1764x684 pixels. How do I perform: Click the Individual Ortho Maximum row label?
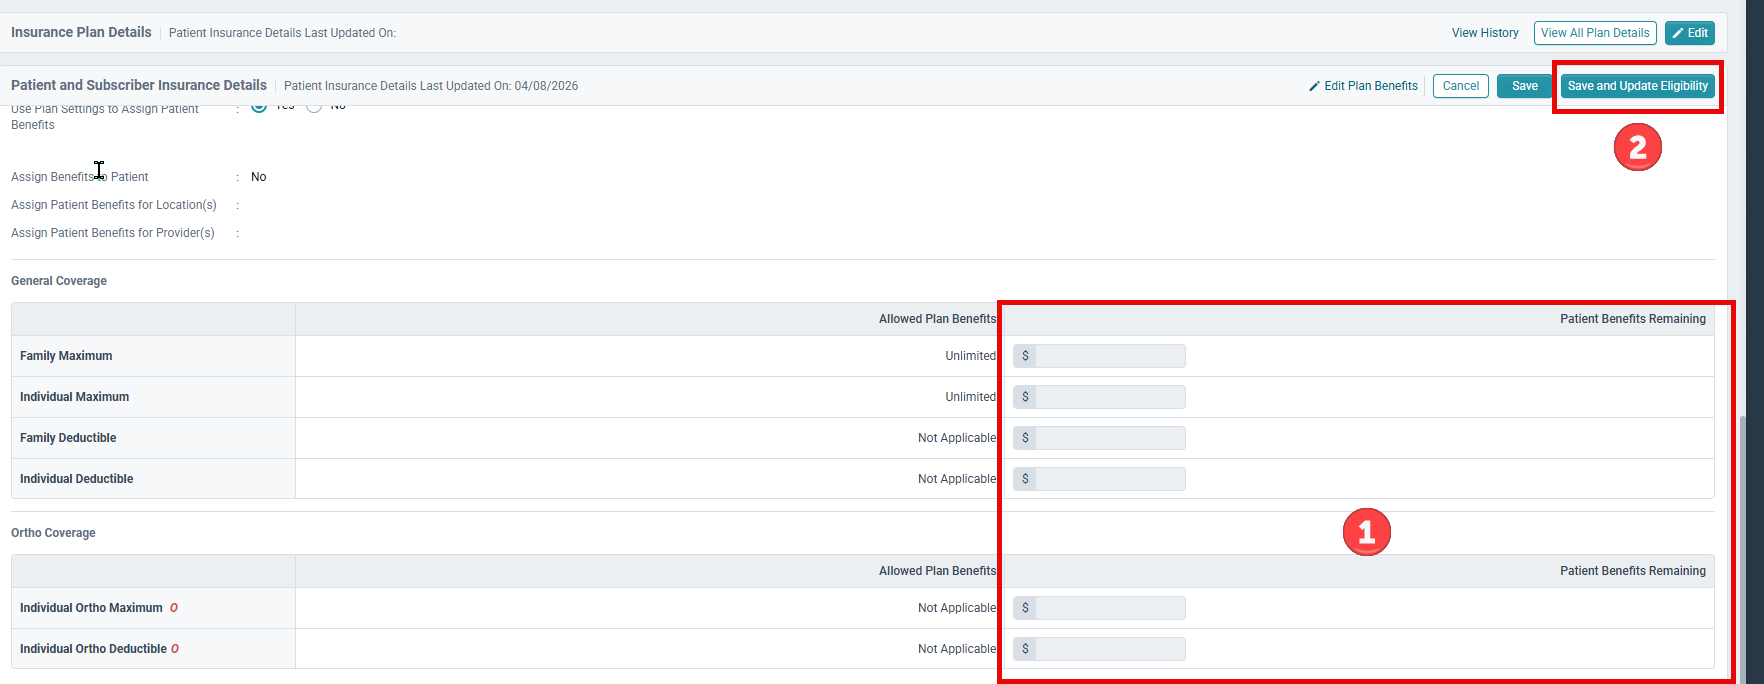coord(91,608)
